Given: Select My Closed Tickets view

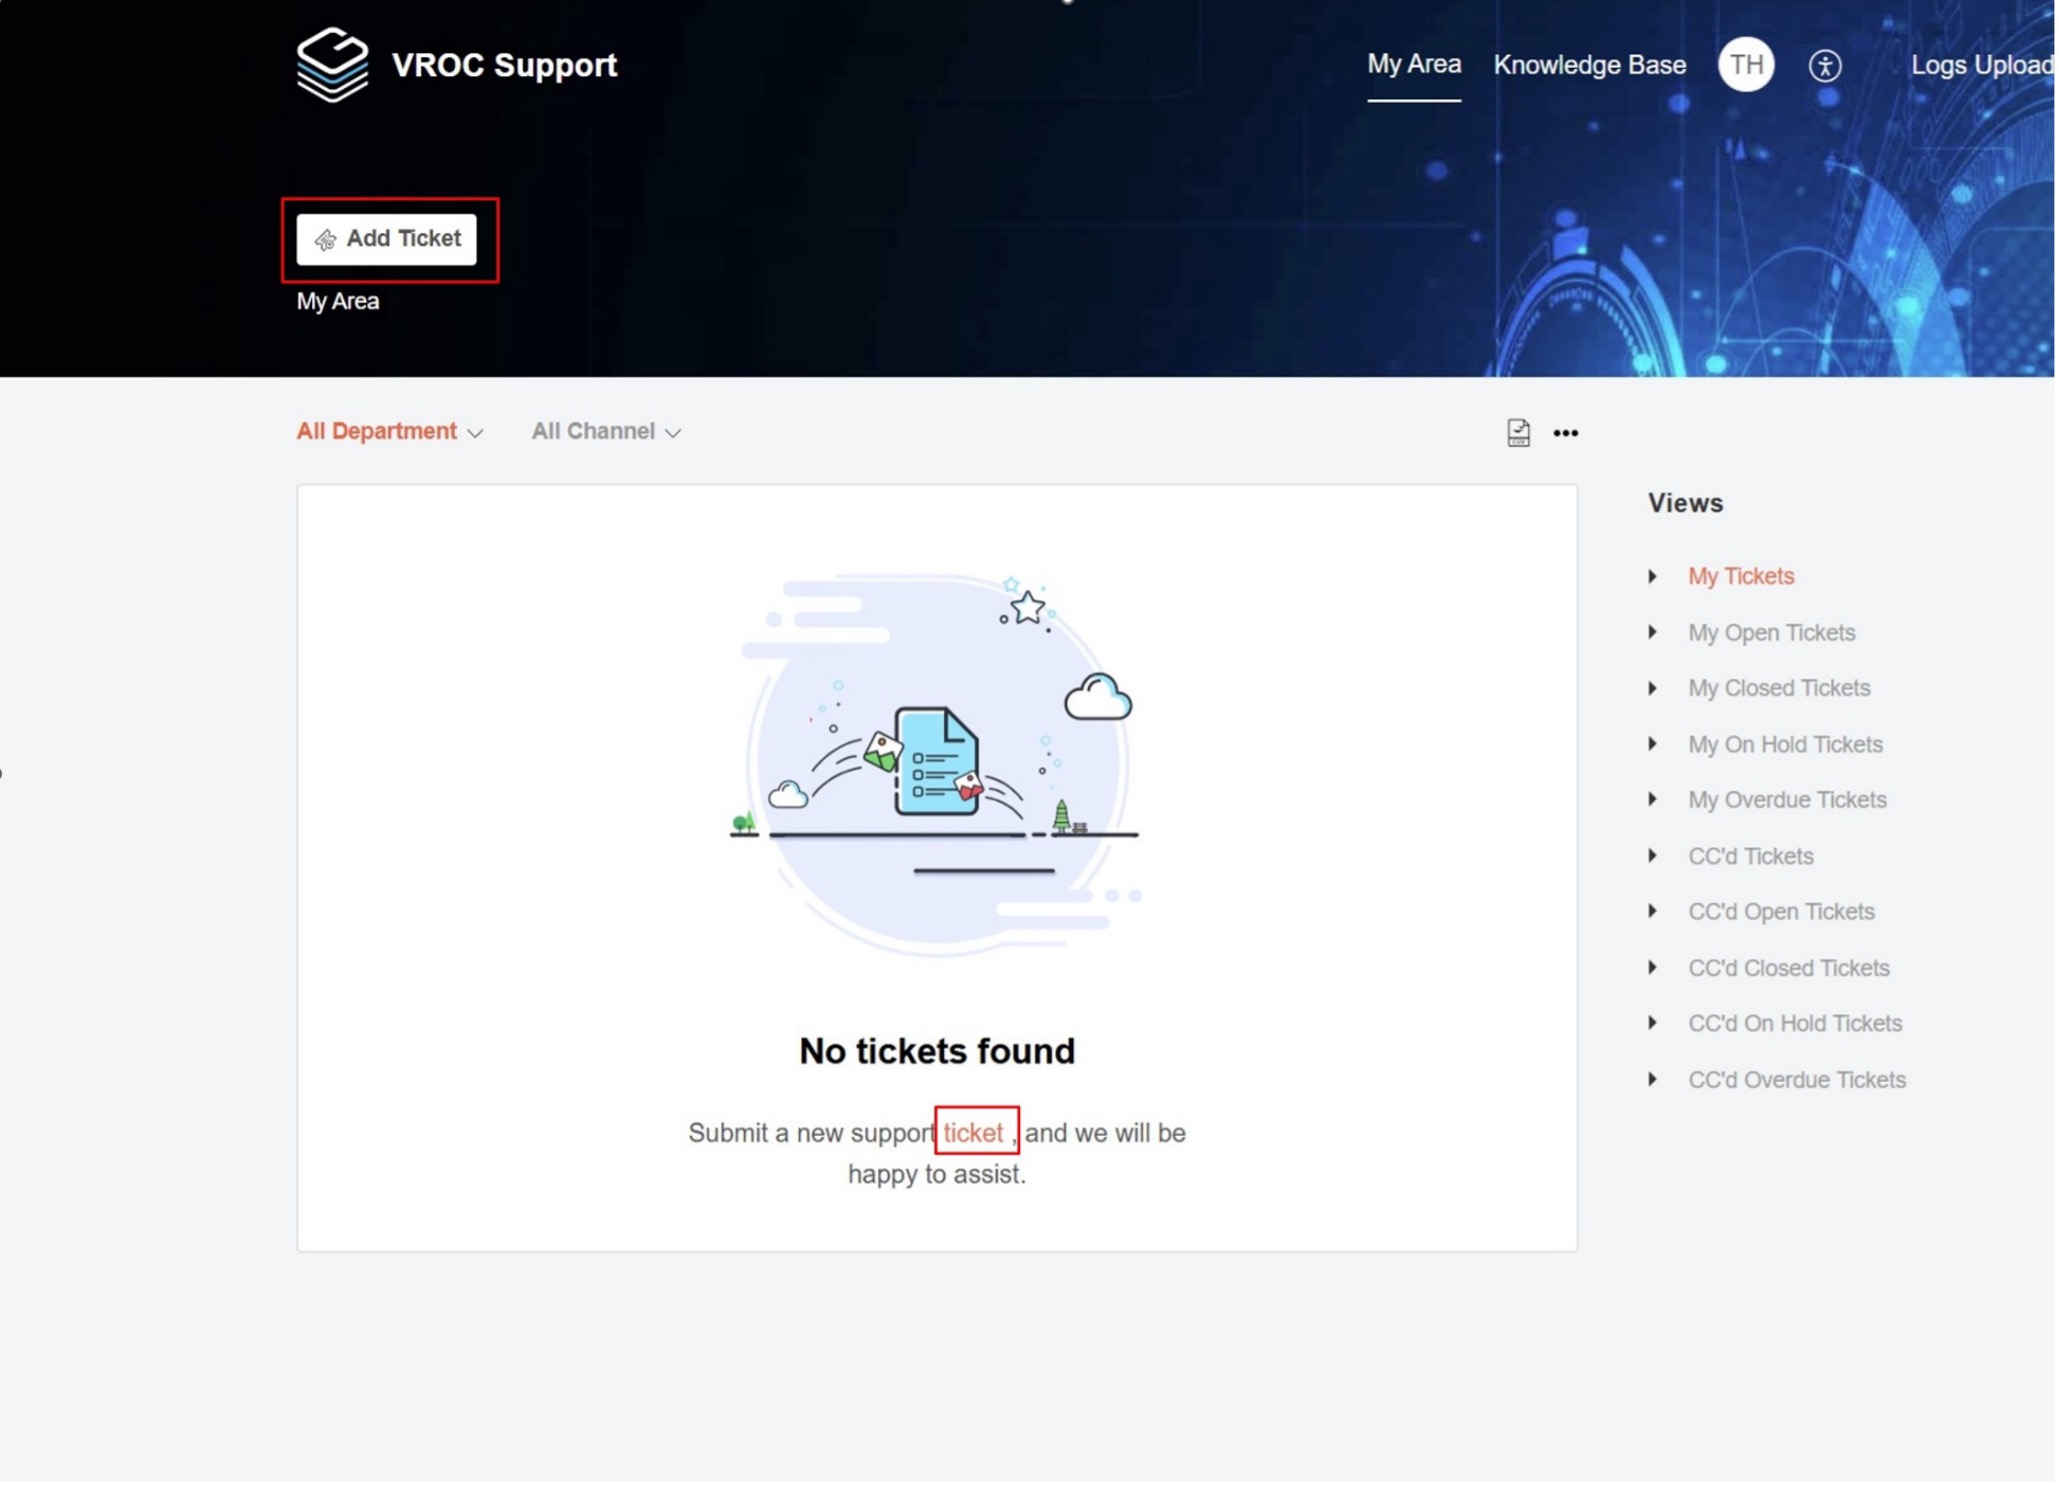Looking at the screenshot, I should point(1778,688).
